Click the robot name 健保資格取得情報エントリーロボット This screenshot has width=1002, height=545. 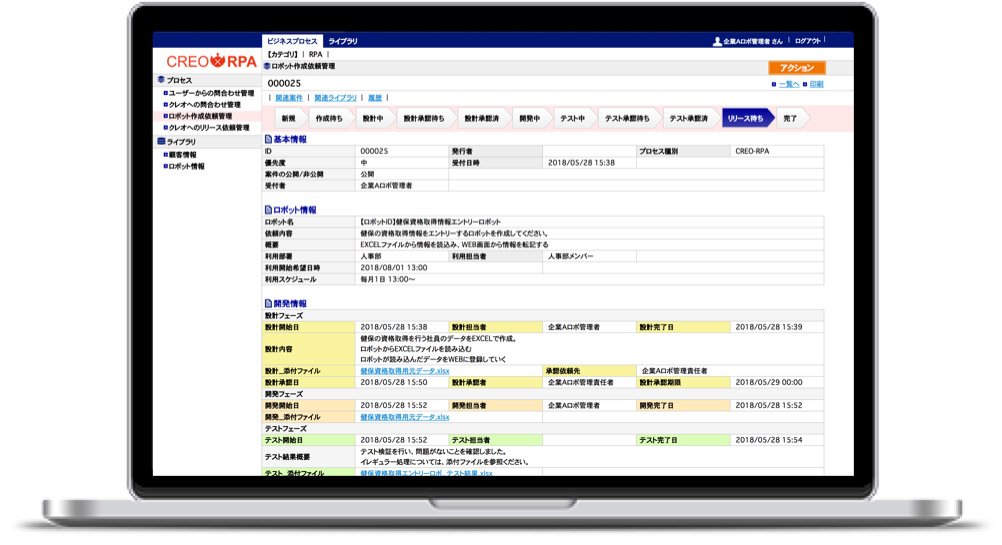[x=431, y=222]
